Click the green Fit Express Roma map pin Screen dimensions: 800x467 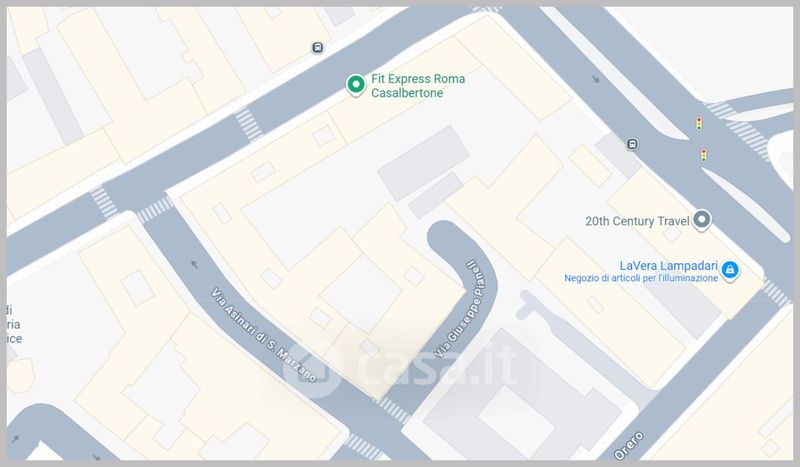[x=356, y=85]
